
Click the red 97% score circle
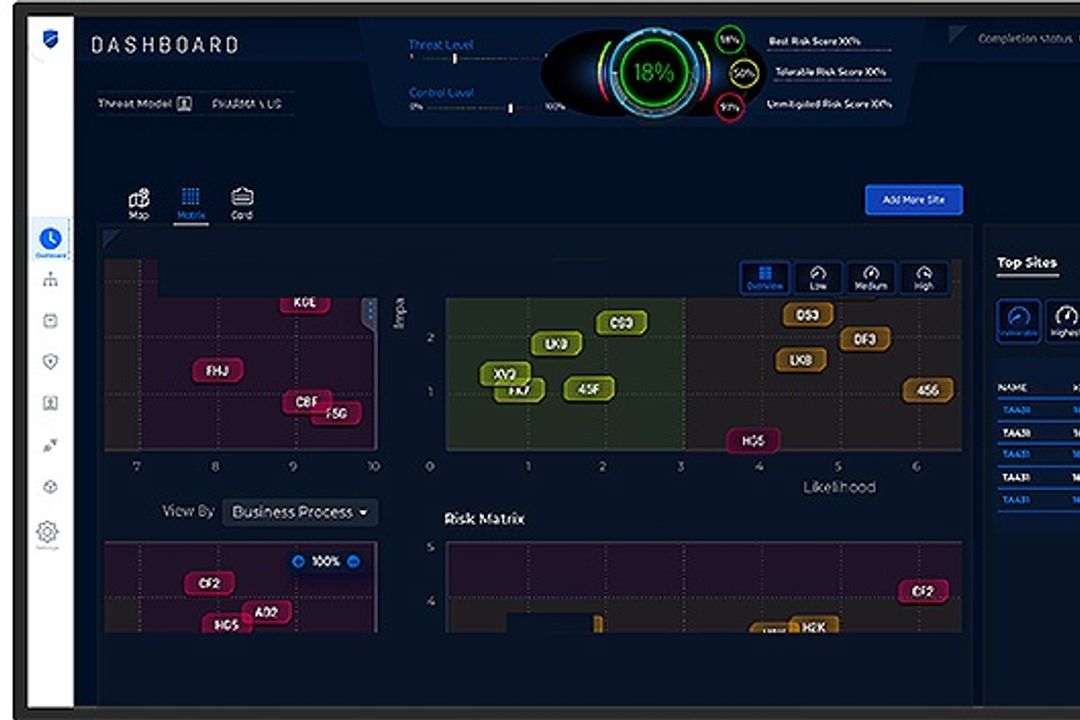pyautogui.click(x=729, y=107)
